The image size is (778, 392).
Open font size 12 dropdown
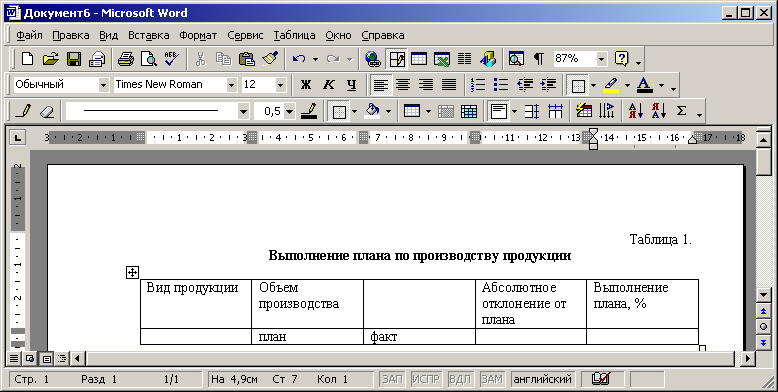click(x=280, y=85)
